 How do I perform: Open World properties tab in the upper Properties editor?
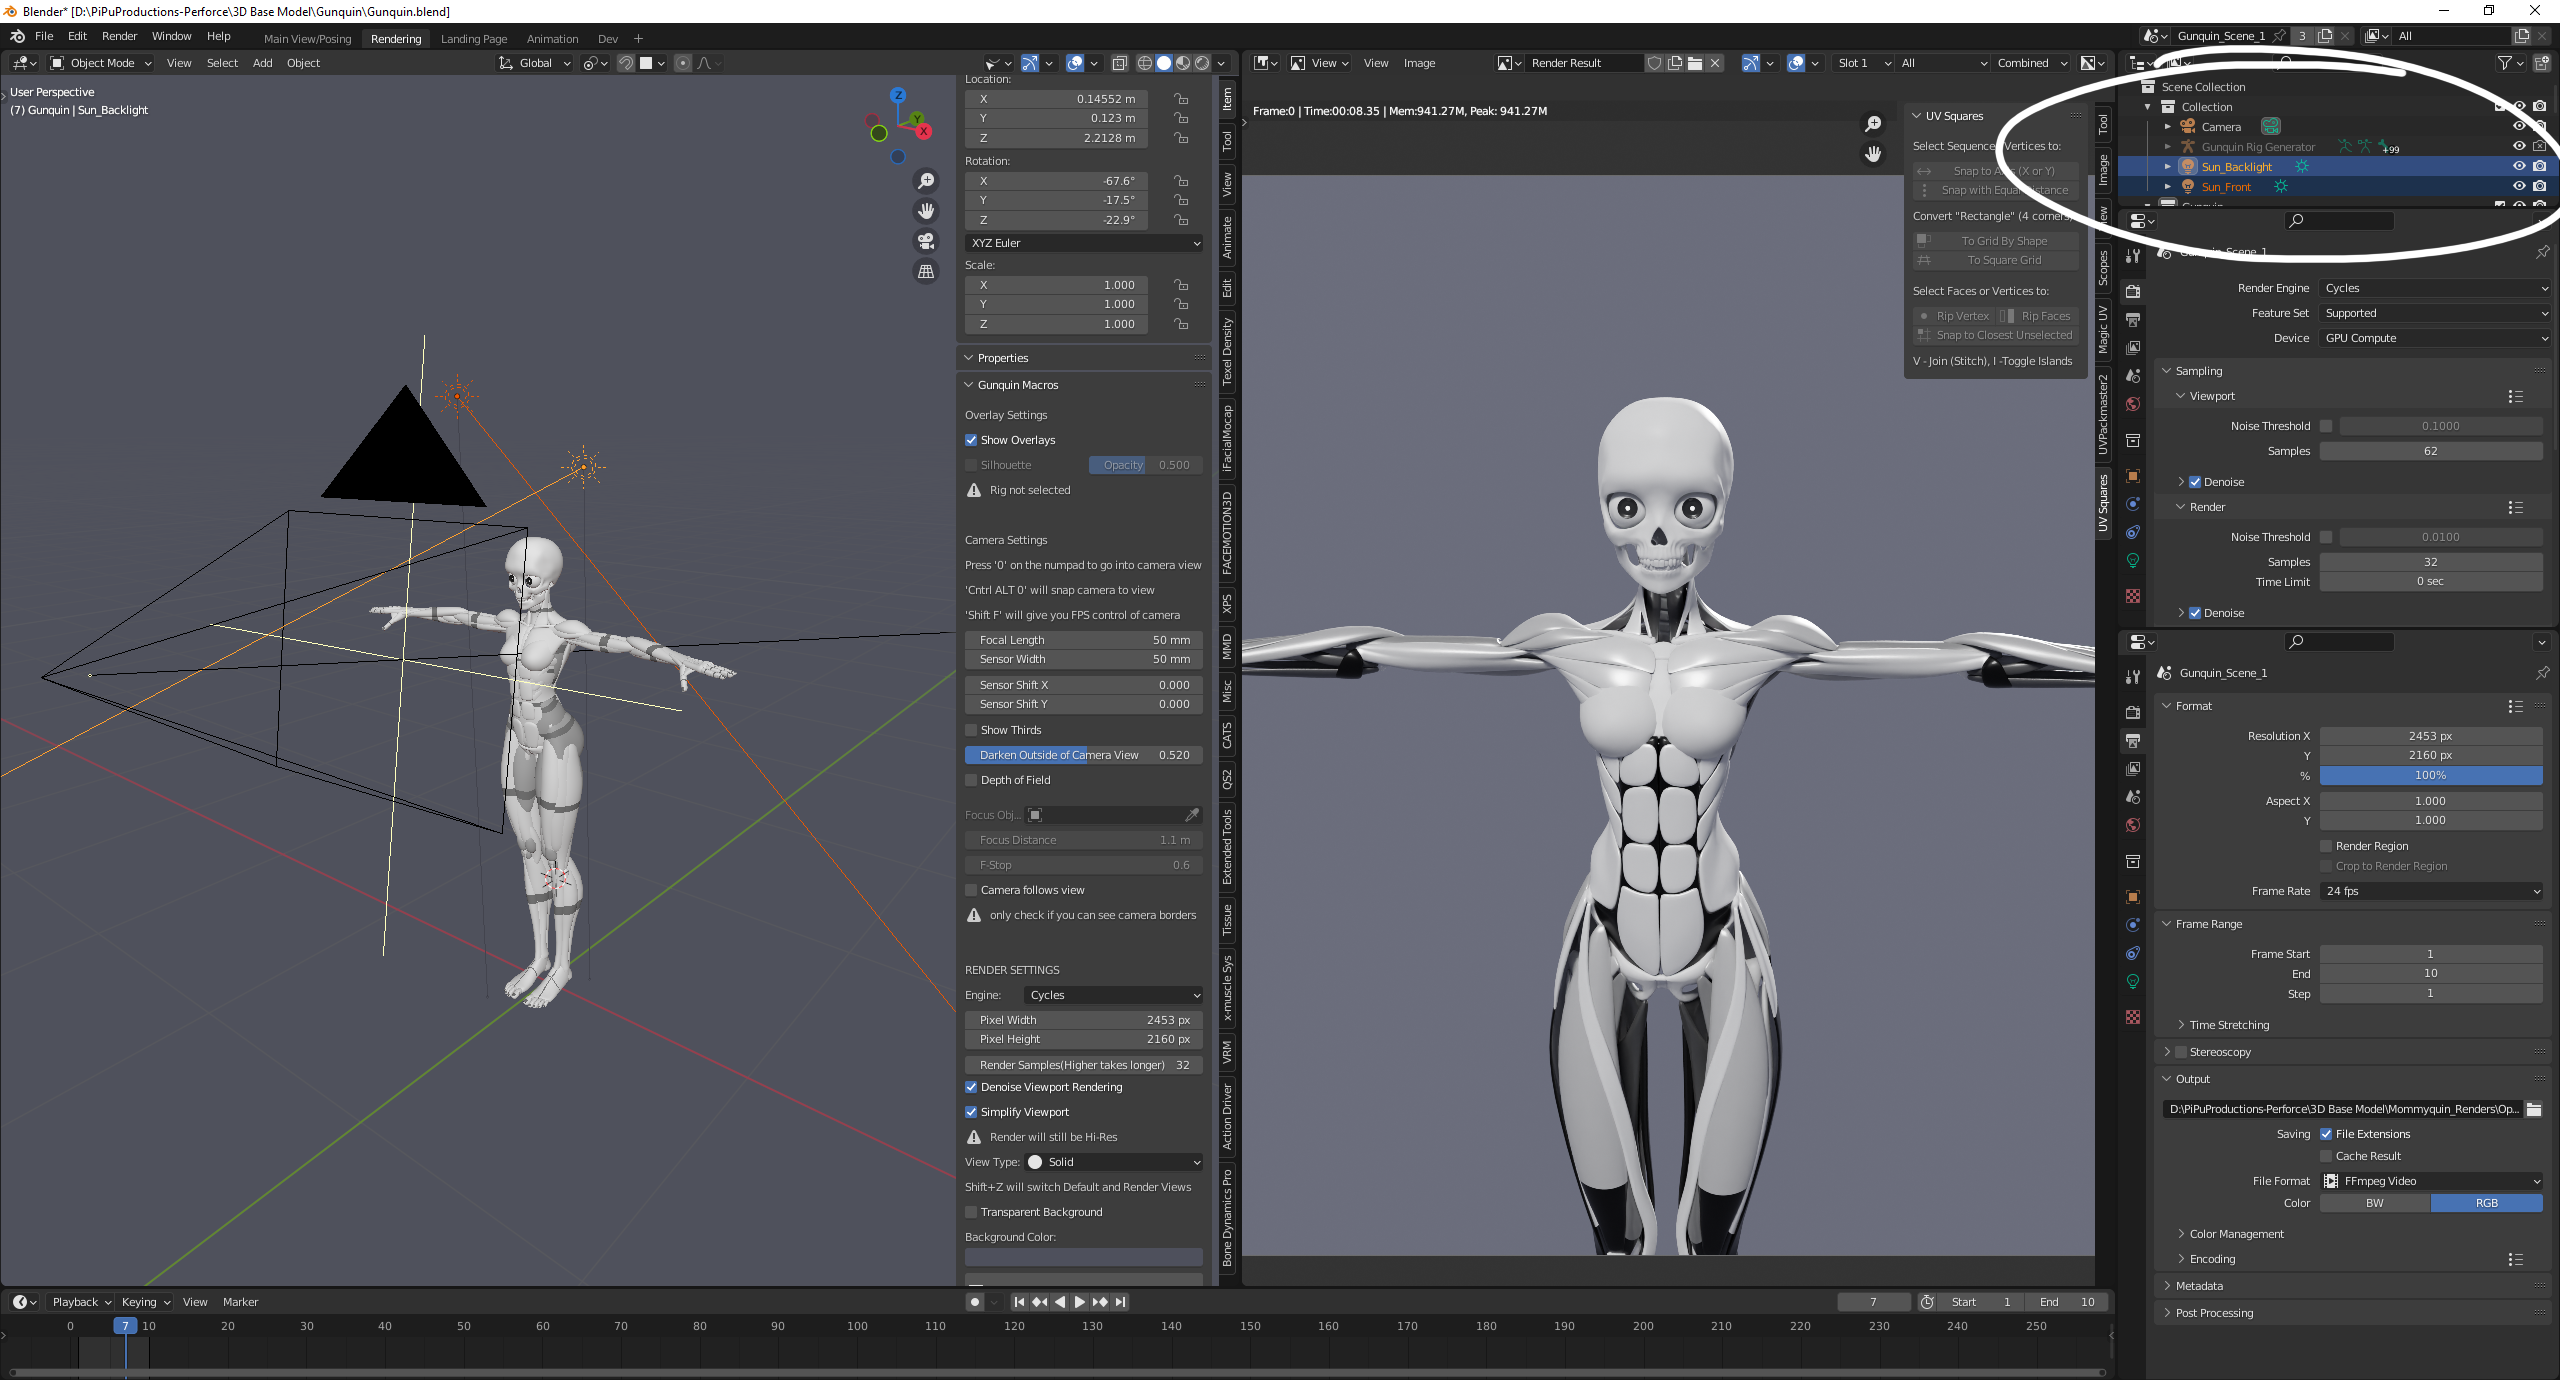pos(2133,404)
